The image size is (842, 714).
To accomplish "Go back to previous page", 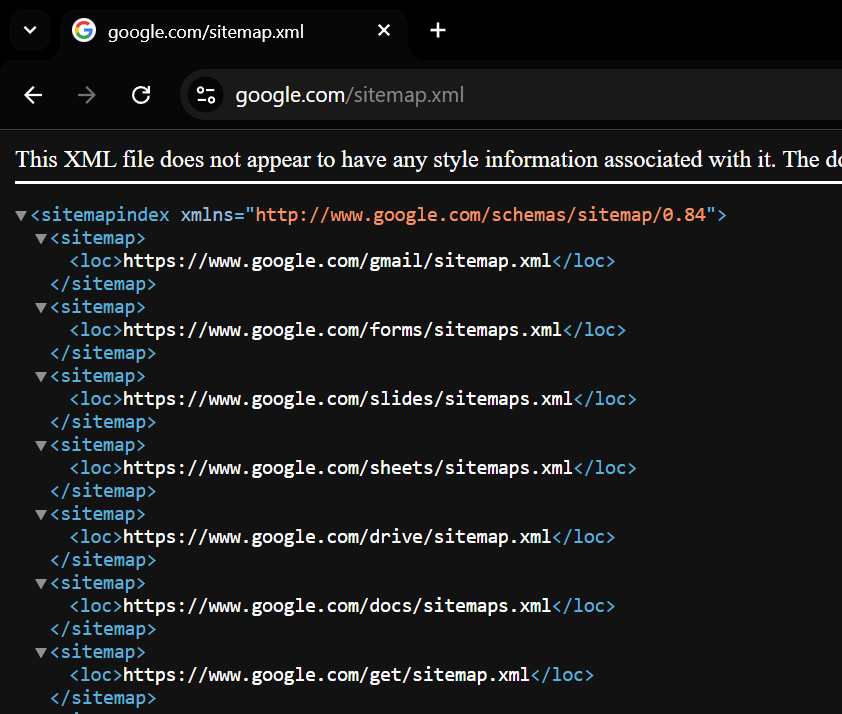I will [33, 95].
